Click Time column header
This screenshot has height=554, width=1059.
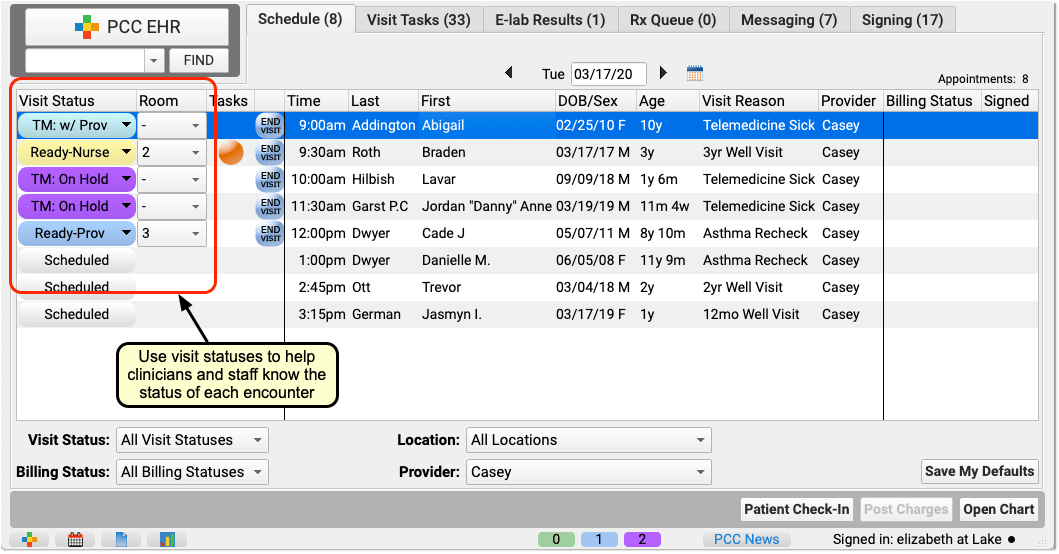[x=316, y=101]
